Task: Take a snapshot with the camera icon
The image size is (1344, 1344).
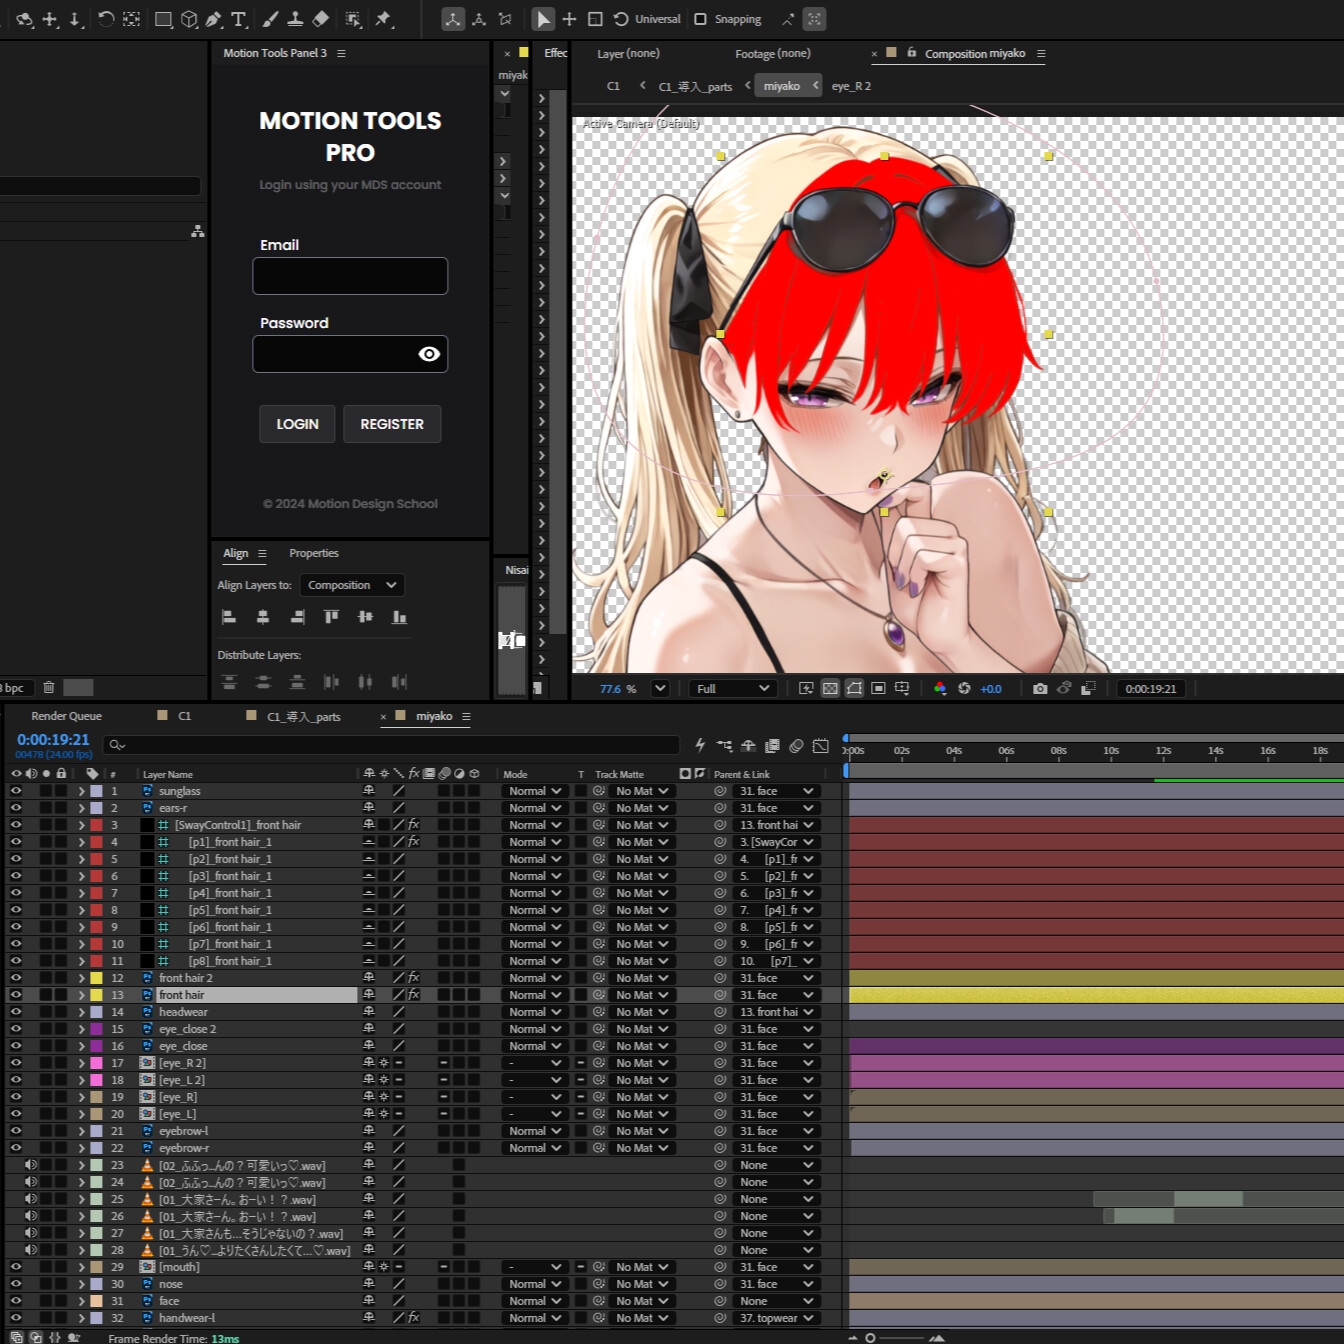Action: coord(1040,688)
